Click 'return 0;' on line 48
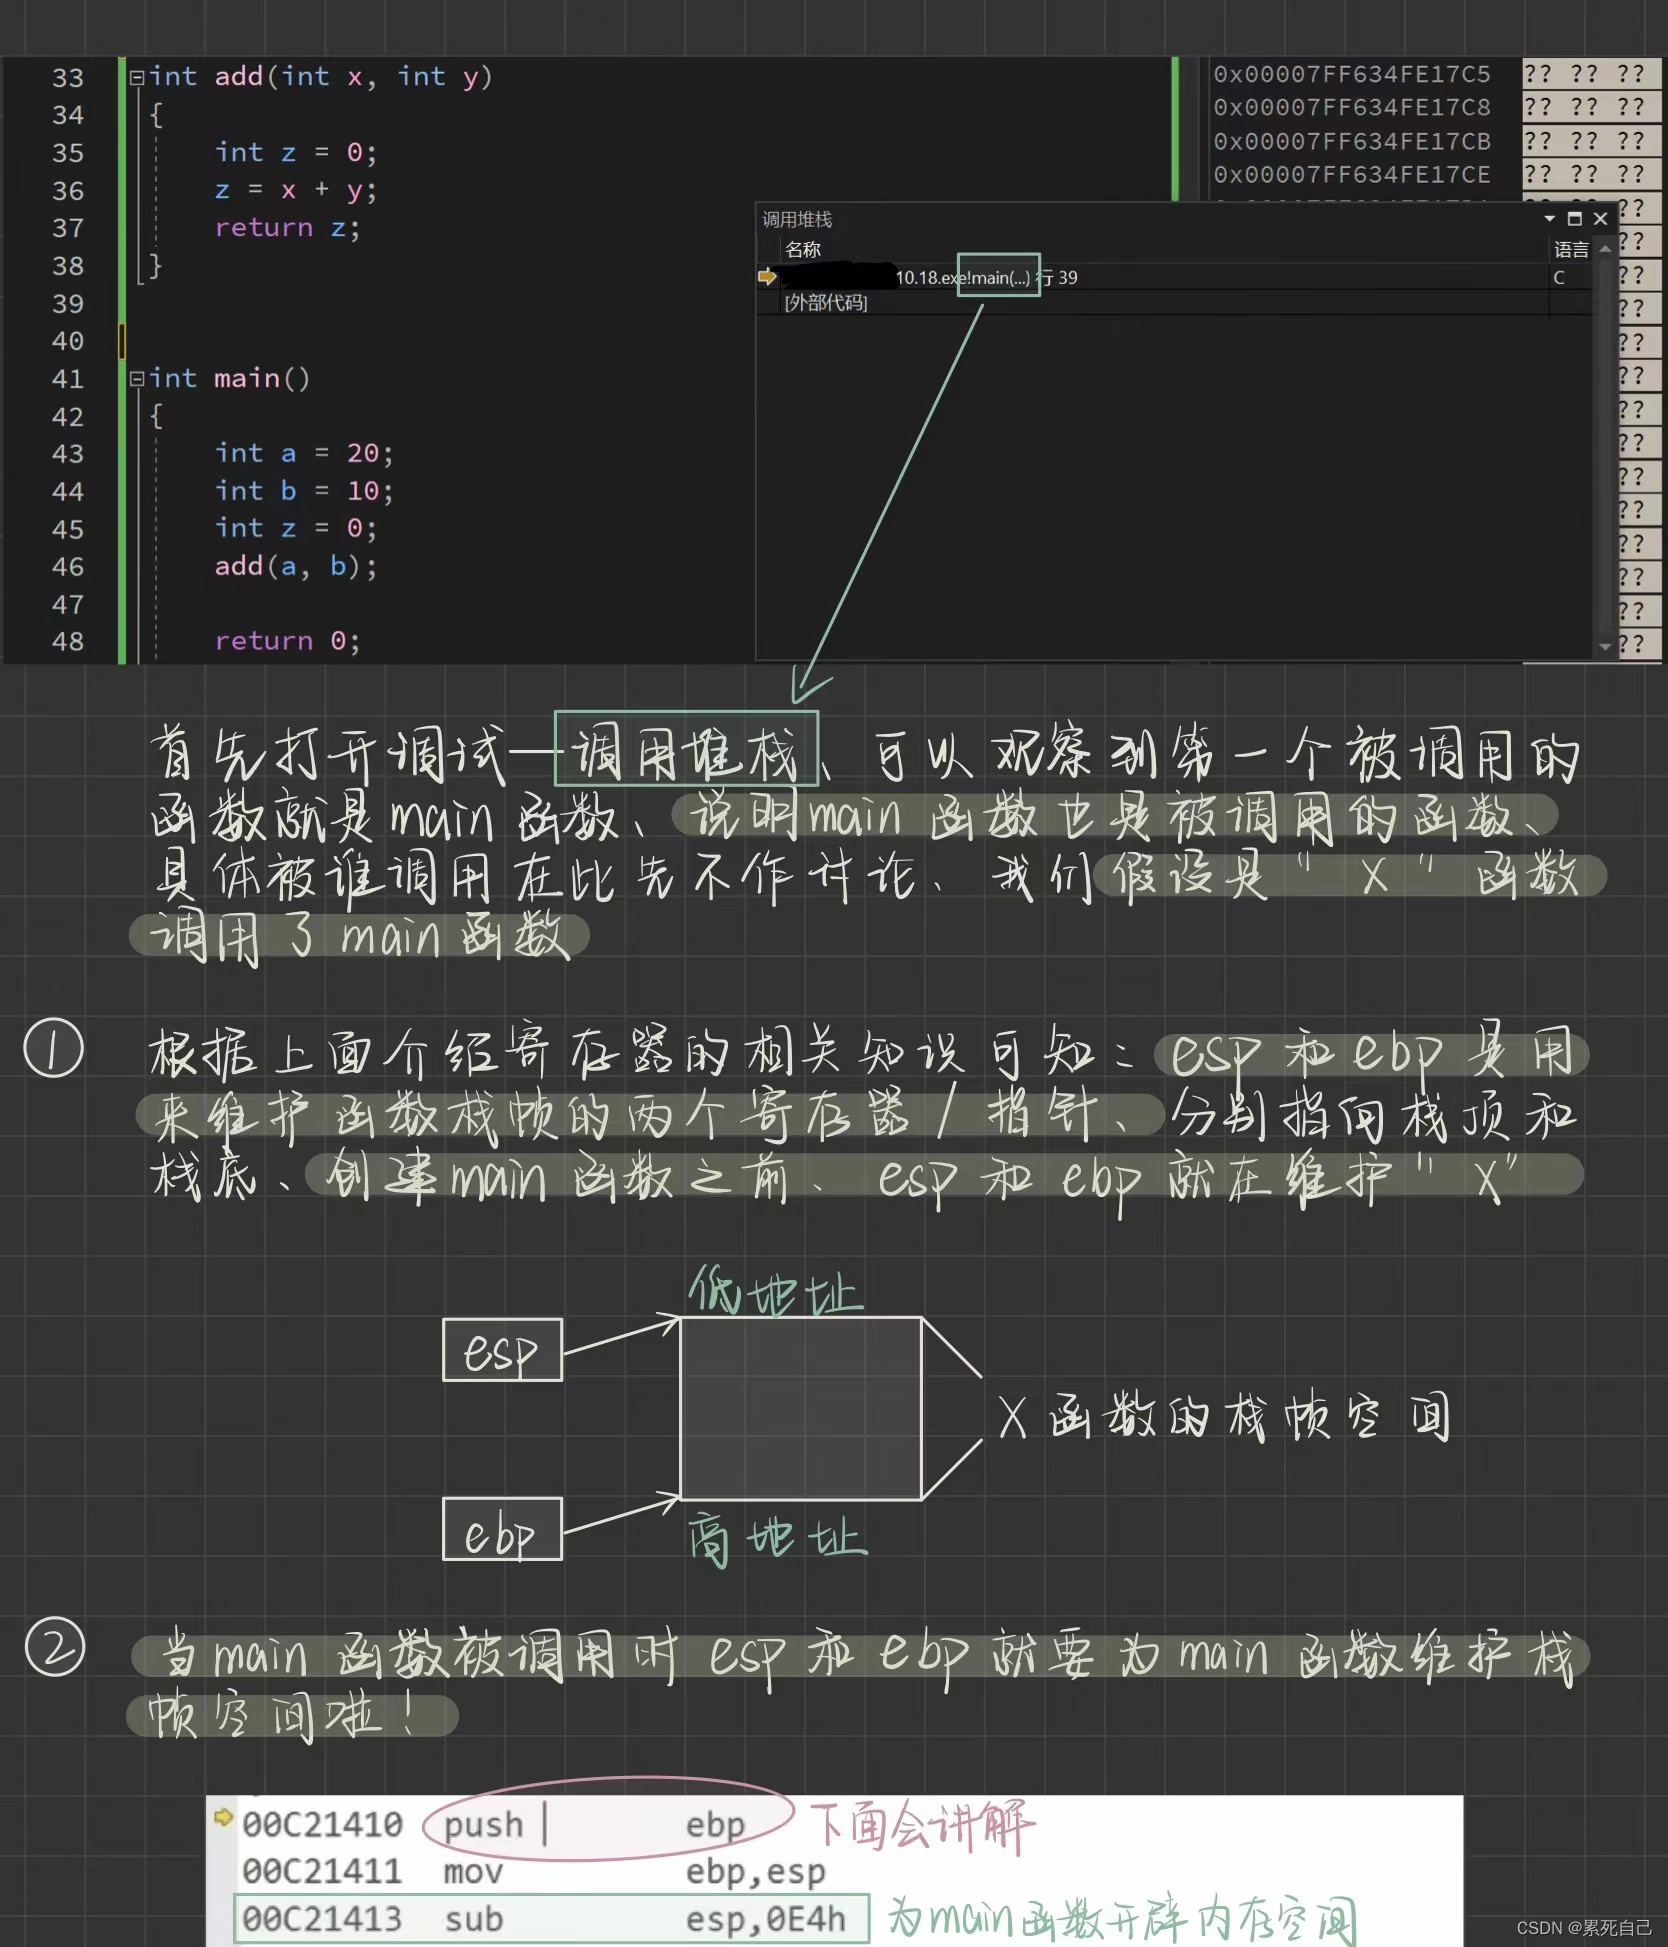The image size is (1668, 1947). 287,641
